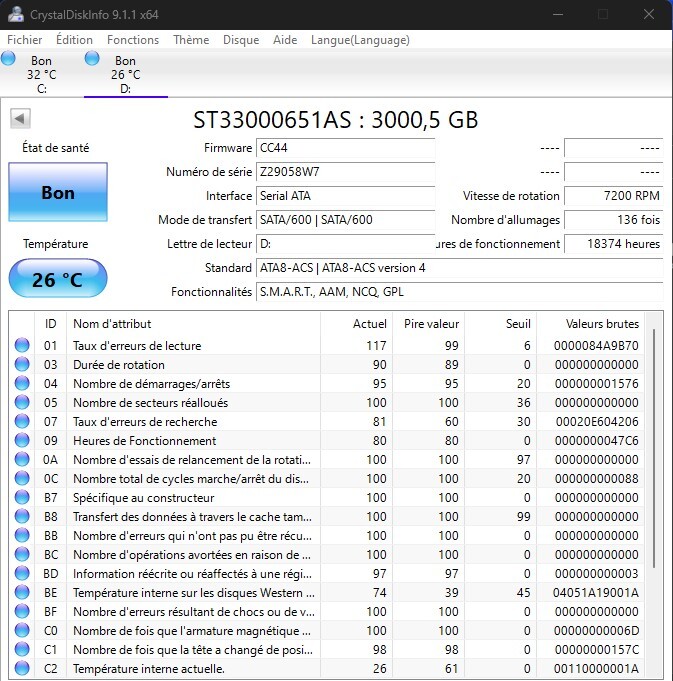Screen dimensions: 673x681
Task: Click the status orb of attribute 01
Action: [x=22, y=346]
